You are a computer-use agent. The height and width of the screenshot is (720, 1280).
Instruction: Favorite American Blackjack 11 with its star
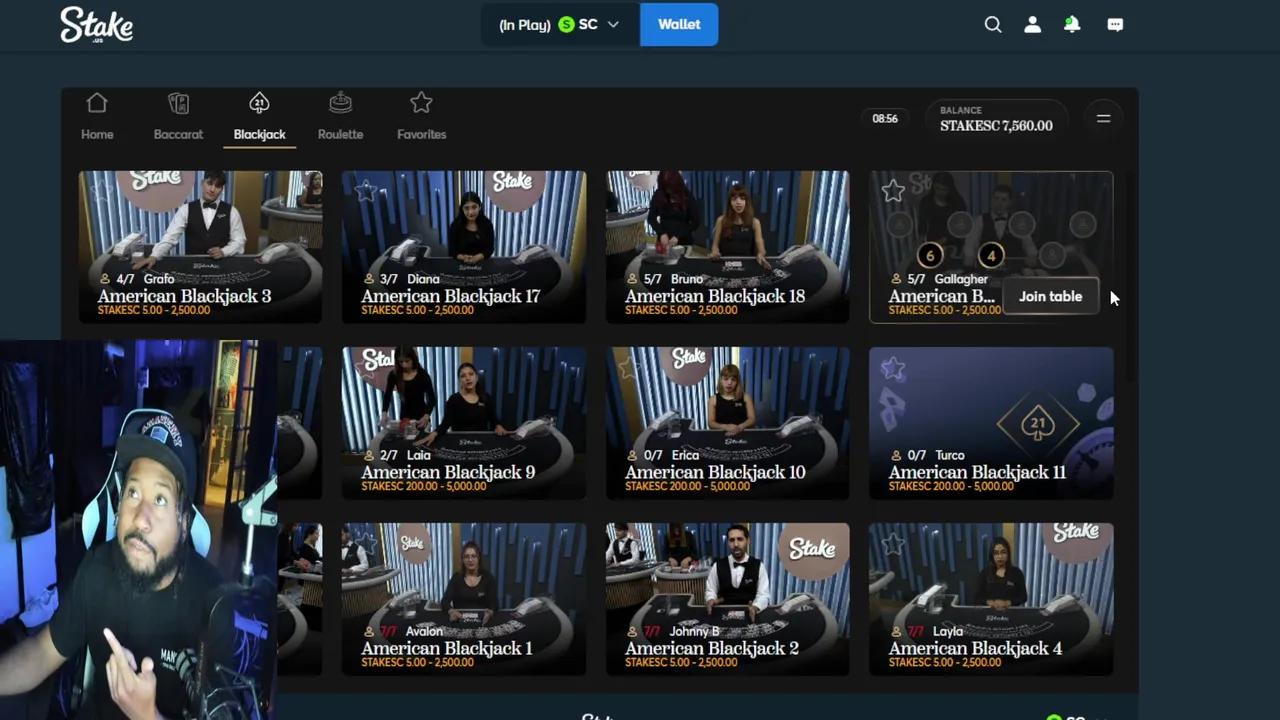click(893, 368)
